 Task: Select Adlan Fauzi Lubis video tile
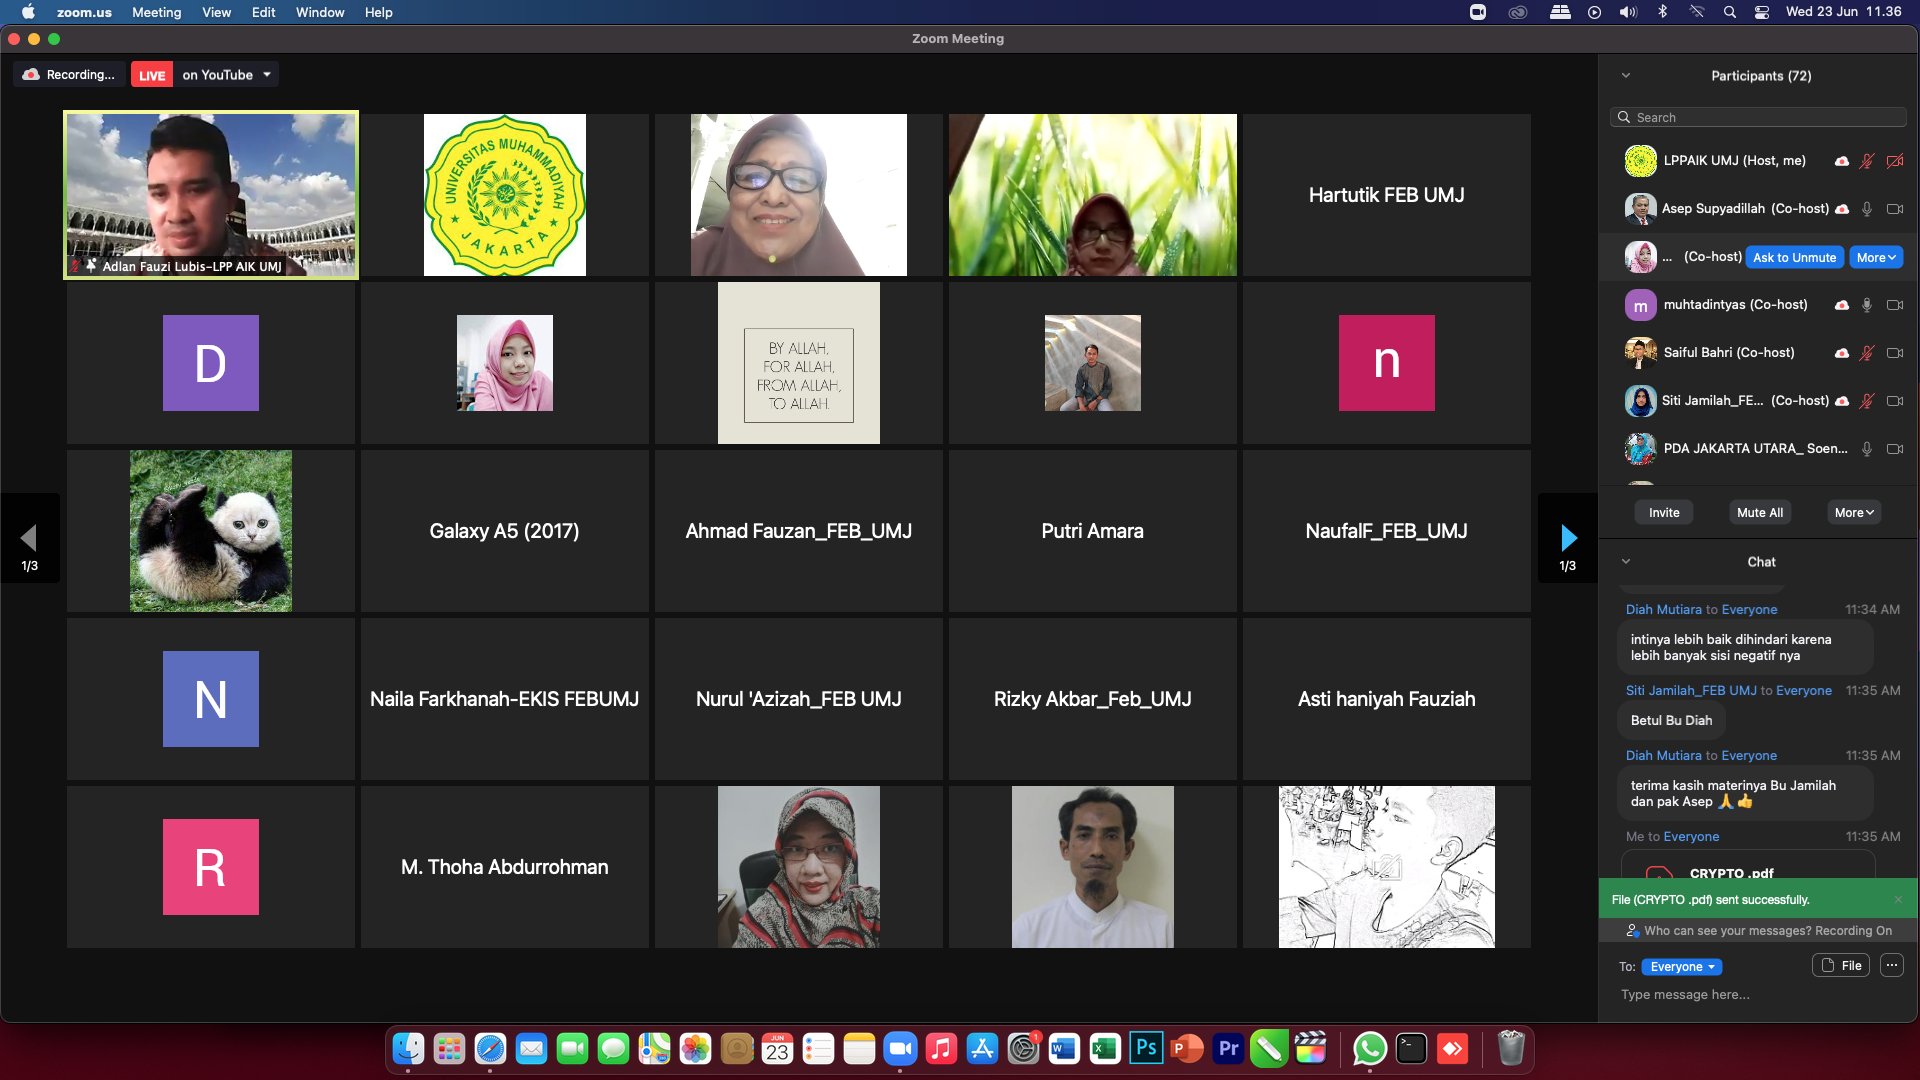(211, 195)
